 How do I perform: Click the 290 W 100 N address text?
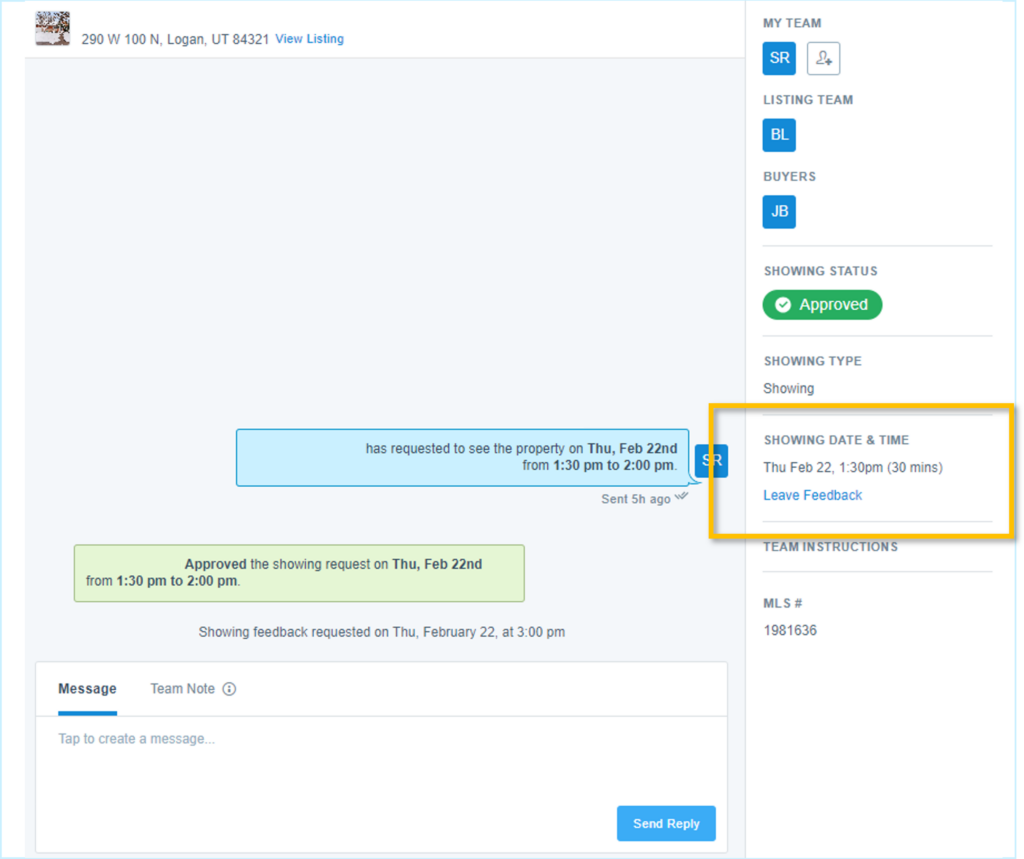tap(175, 40)
